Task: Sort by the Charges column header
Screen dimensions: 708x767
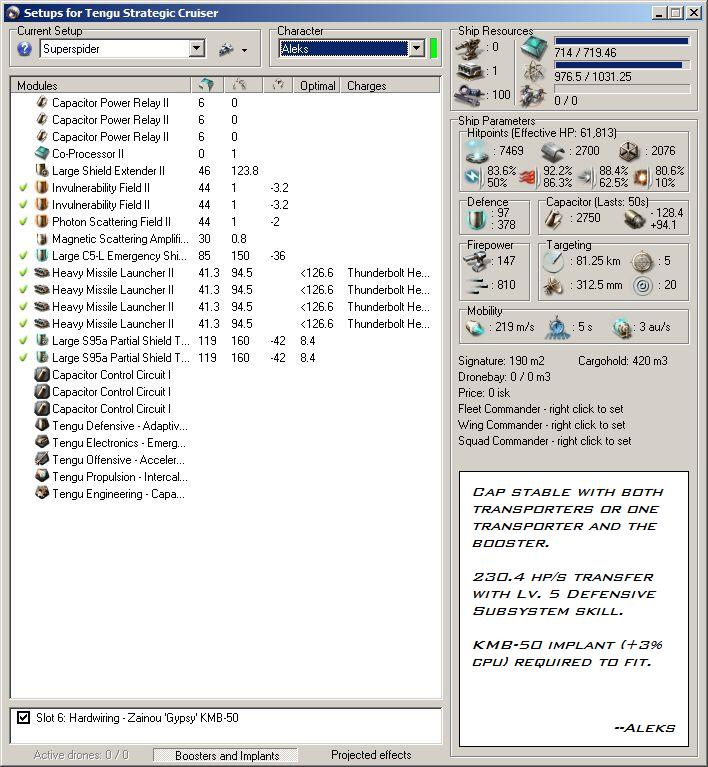Action: 390,86
